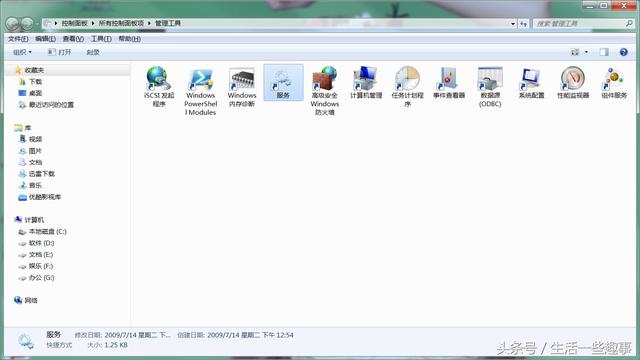The width and height of the screenshot is (640, 360).
Task: Select the 计算机管理 icon
Action: tap(366, 83)
